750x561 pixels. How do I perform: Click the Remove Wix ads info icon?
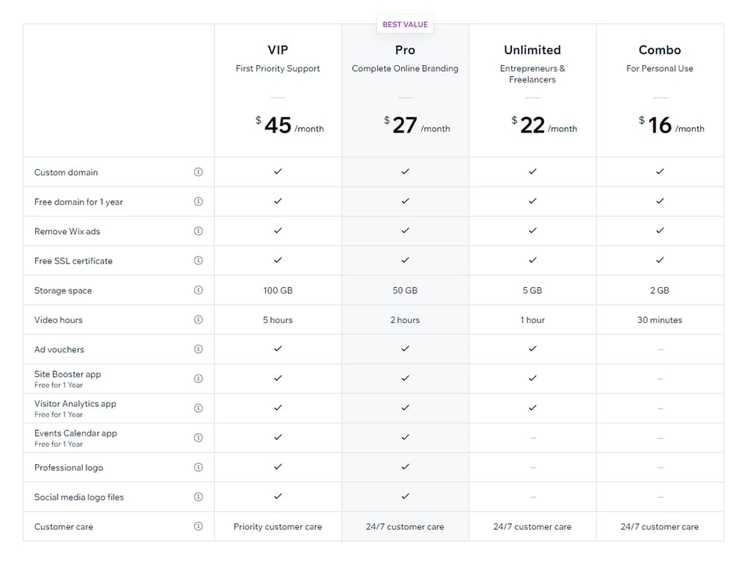198,231
